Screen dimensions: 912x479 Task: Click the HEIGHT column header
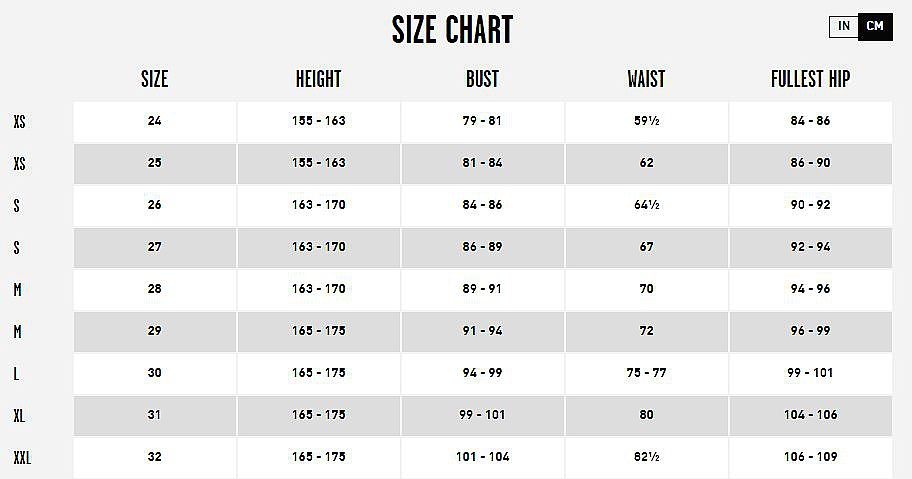pos(318,79)
